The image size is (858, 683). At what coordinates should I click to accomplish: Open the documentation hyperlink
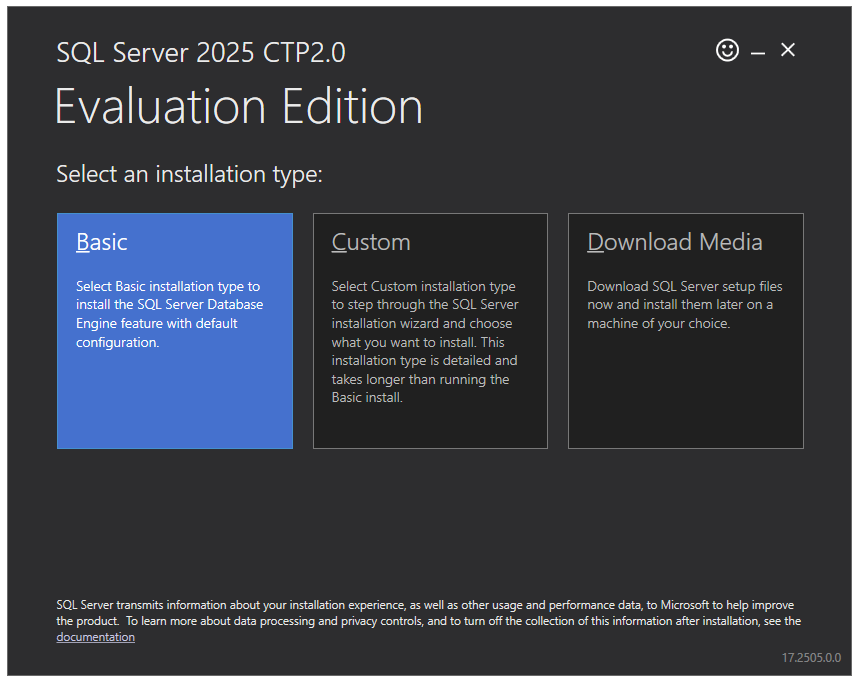[95, 637]
